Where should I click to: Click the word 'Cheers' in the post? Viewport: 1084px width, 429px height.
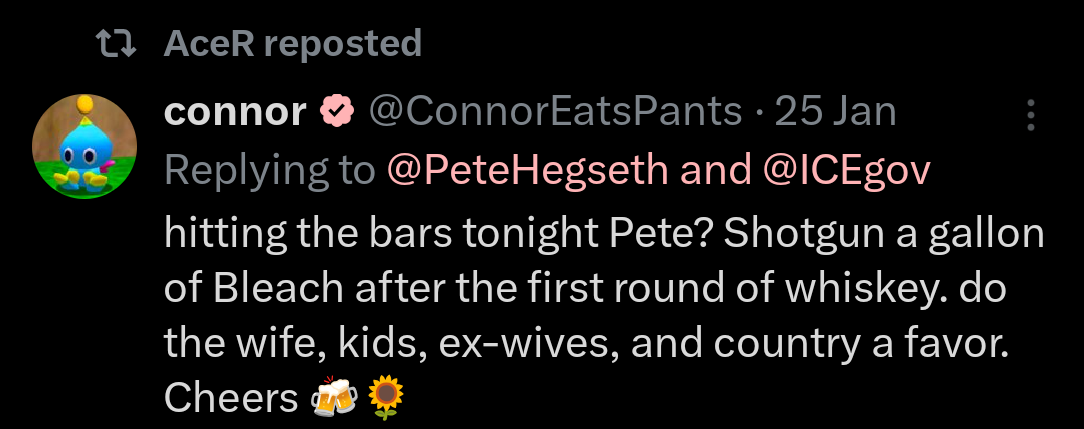(x=231, y=399)
